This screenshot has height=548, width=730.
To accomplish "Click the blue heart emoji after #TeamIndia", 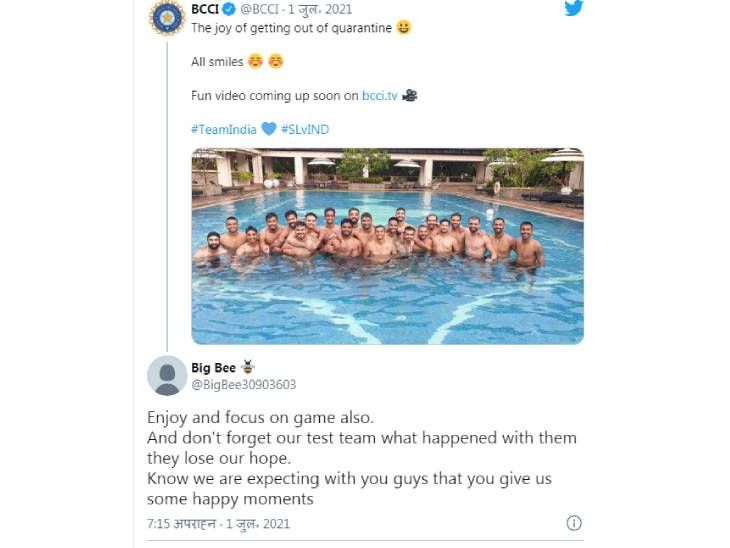I will point(269,129).
